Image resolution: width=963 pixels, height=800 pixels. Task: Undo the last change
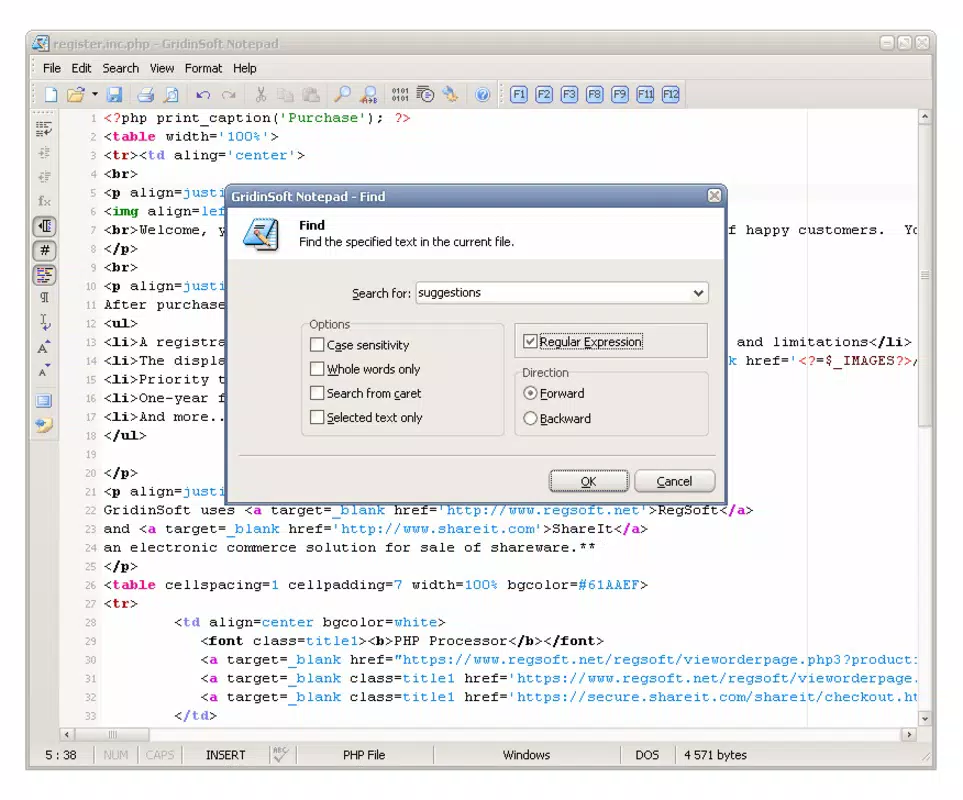coord(203,95)
